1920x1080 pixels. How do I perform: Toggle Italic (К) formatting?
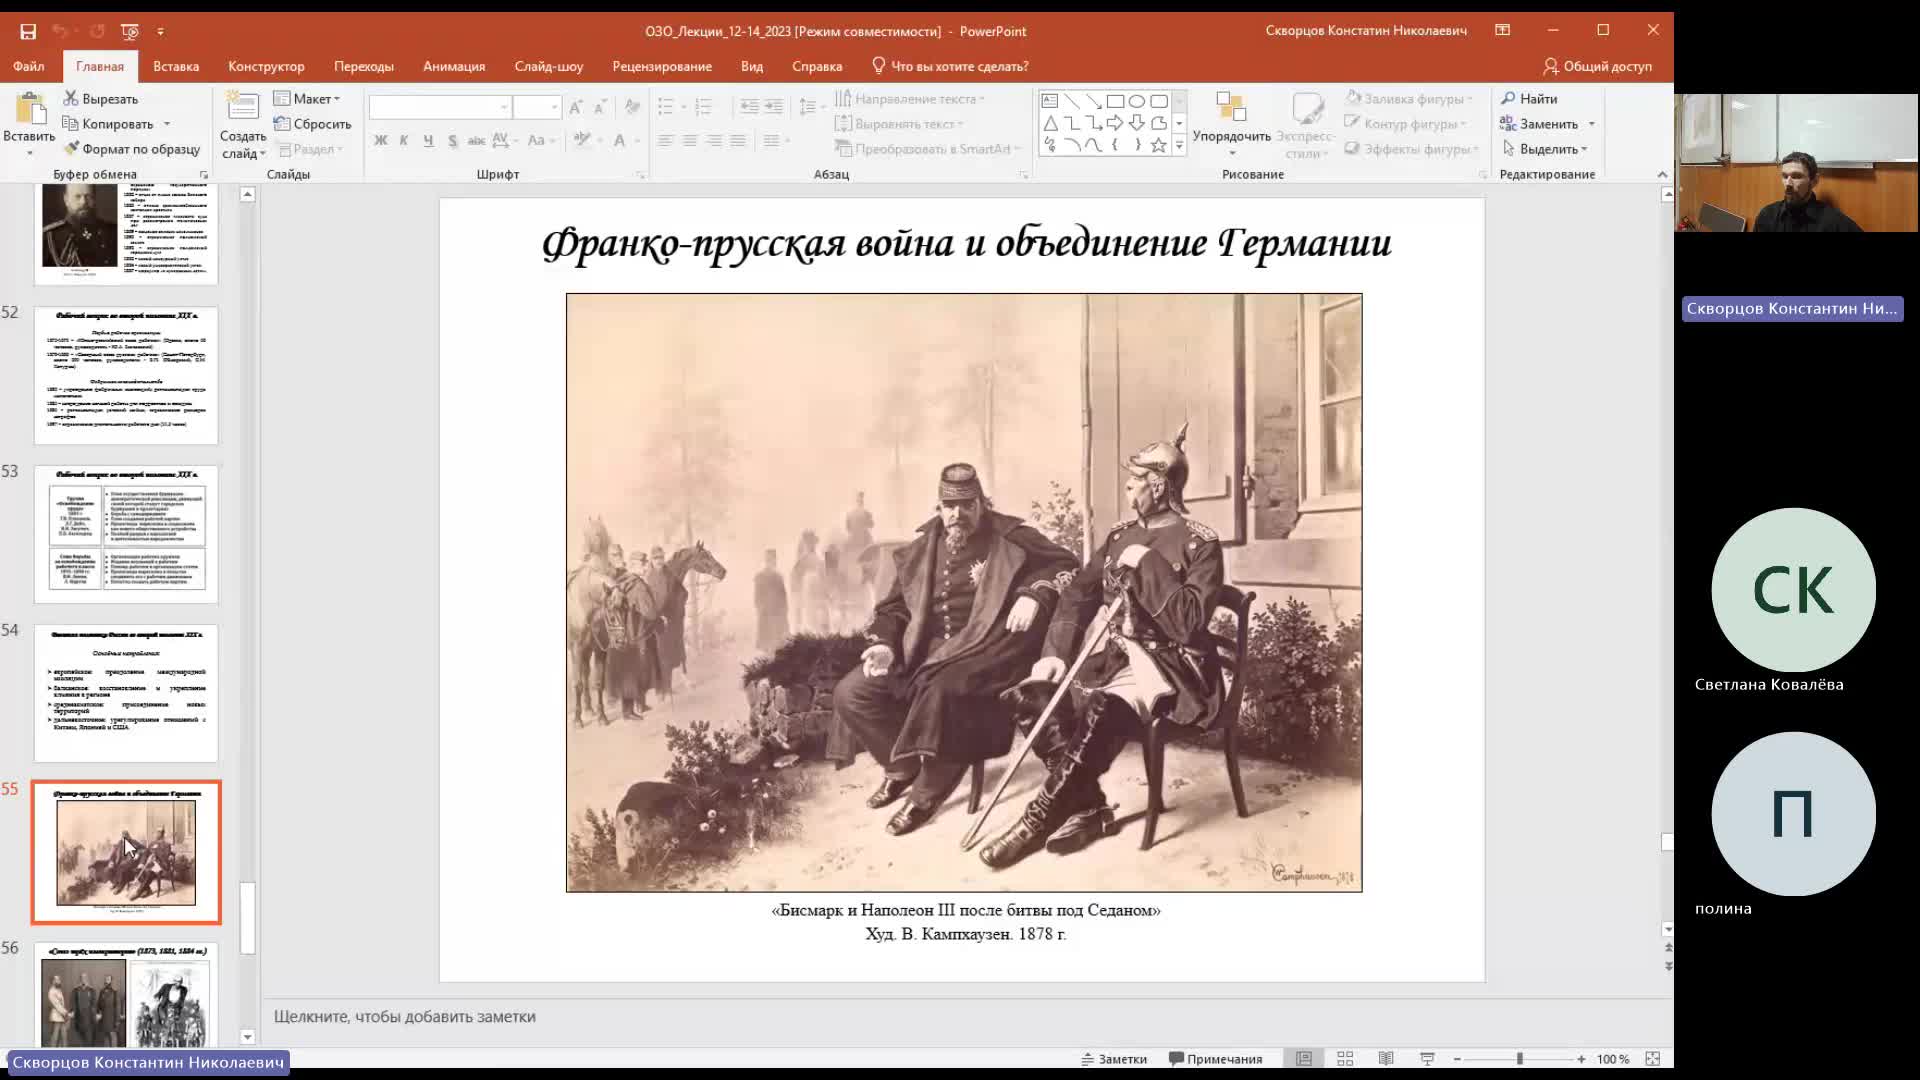pos(404,141)
